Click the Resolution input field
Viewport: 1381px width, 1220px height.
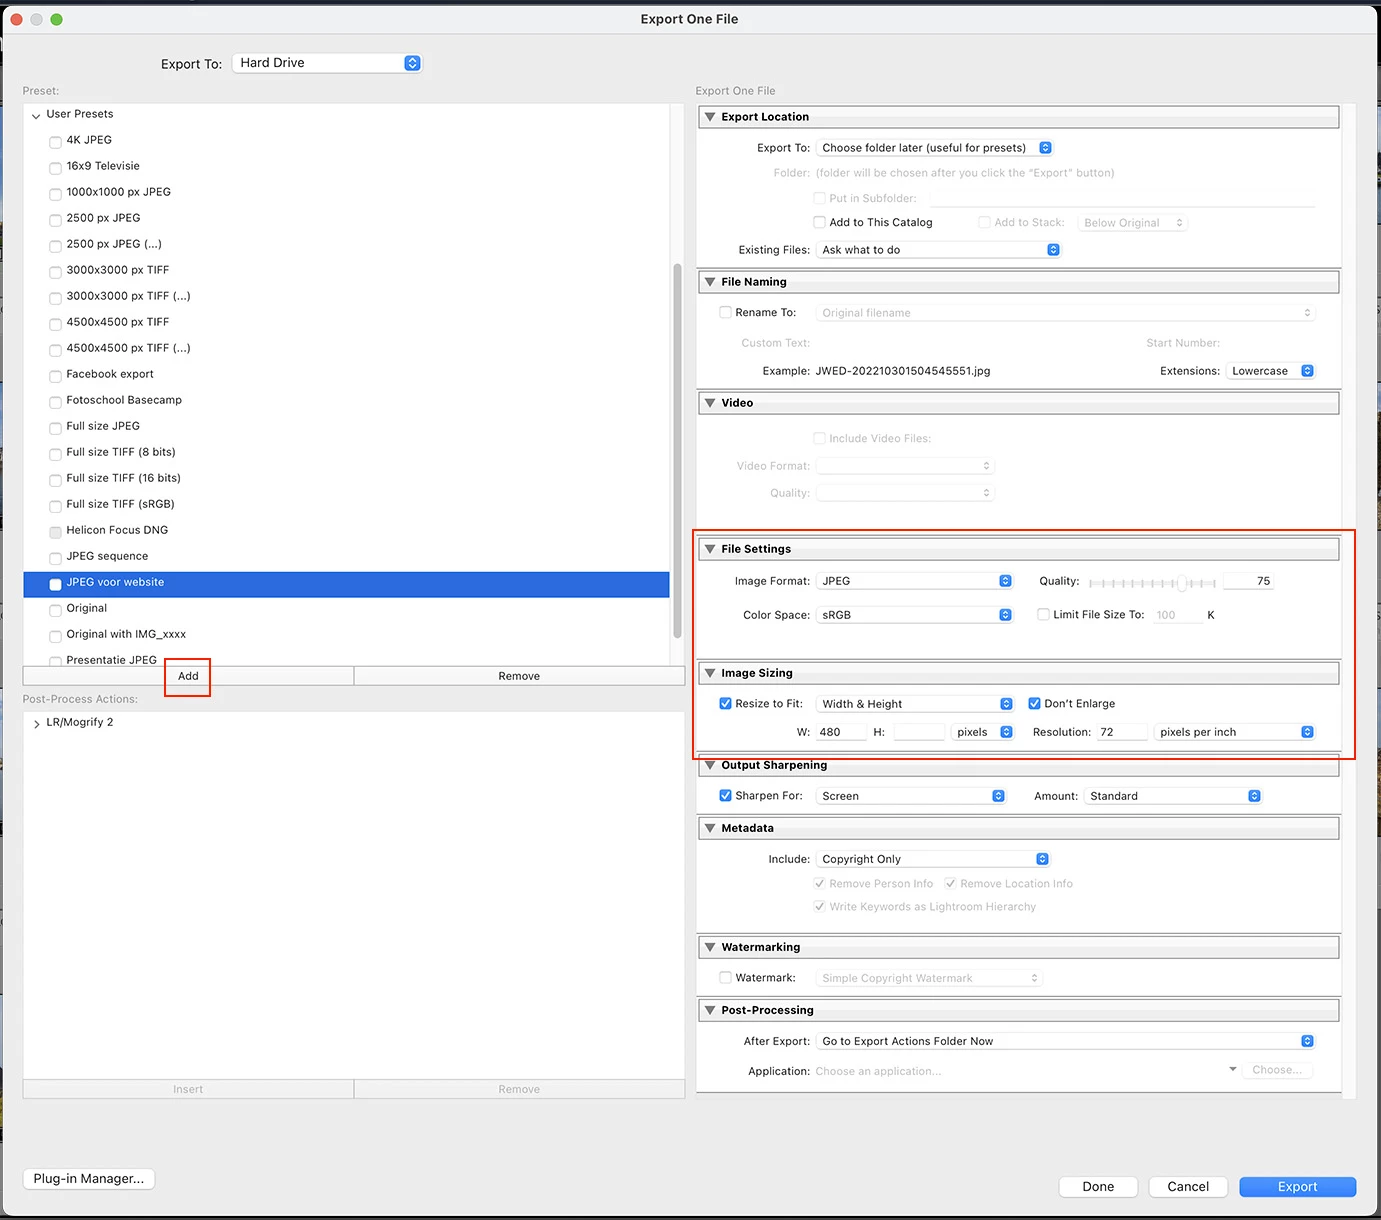[1122, 732]
